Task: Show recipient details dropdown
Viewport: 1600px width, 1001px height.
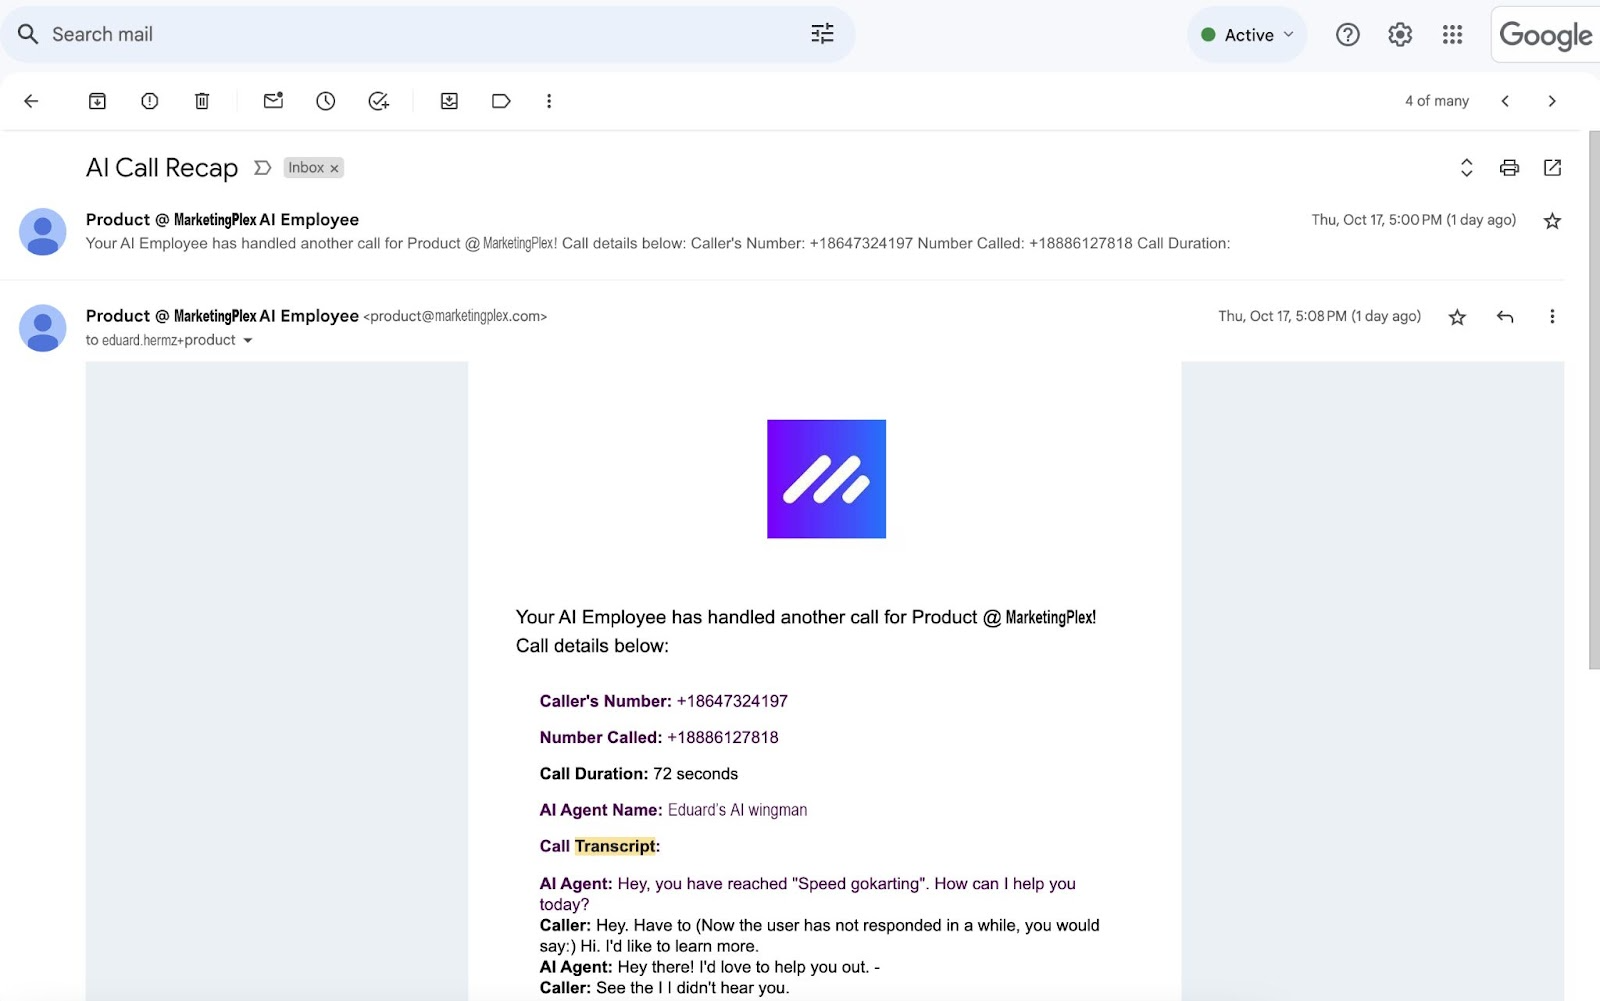Action: (x=248, y=341)
